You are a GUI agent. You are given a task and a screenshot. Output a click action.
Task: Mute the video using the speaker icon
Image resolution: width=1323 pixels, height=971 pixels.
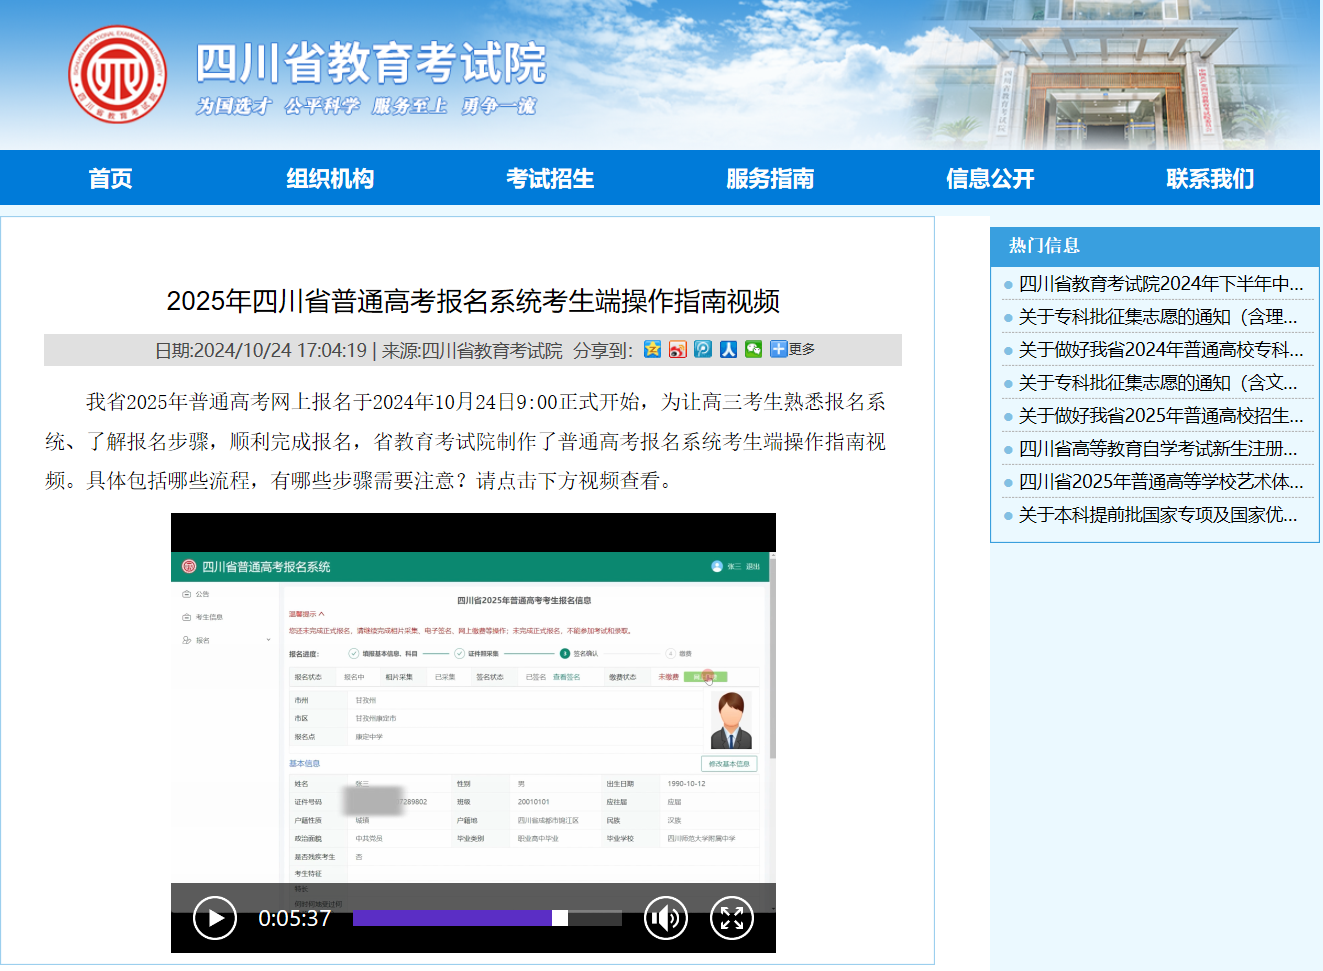click(x=665, y=918)
